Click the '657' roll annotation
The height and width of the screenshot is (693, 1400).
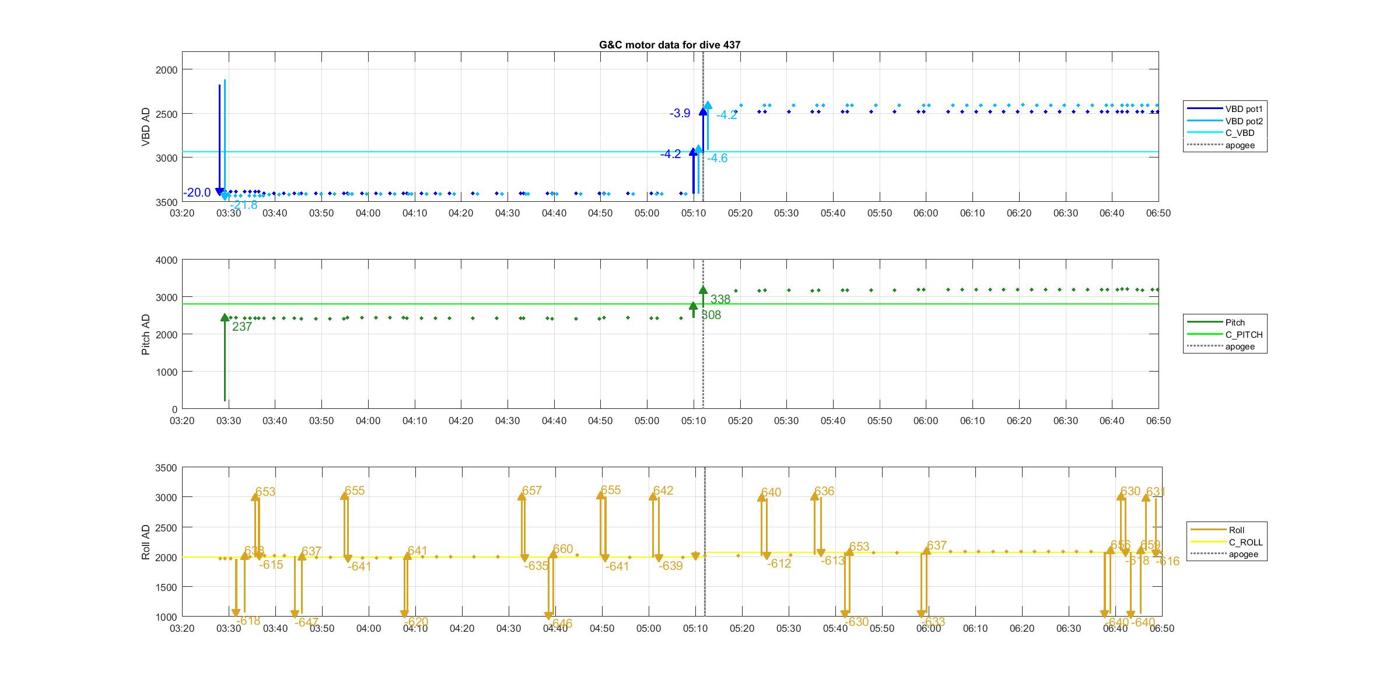532,491
